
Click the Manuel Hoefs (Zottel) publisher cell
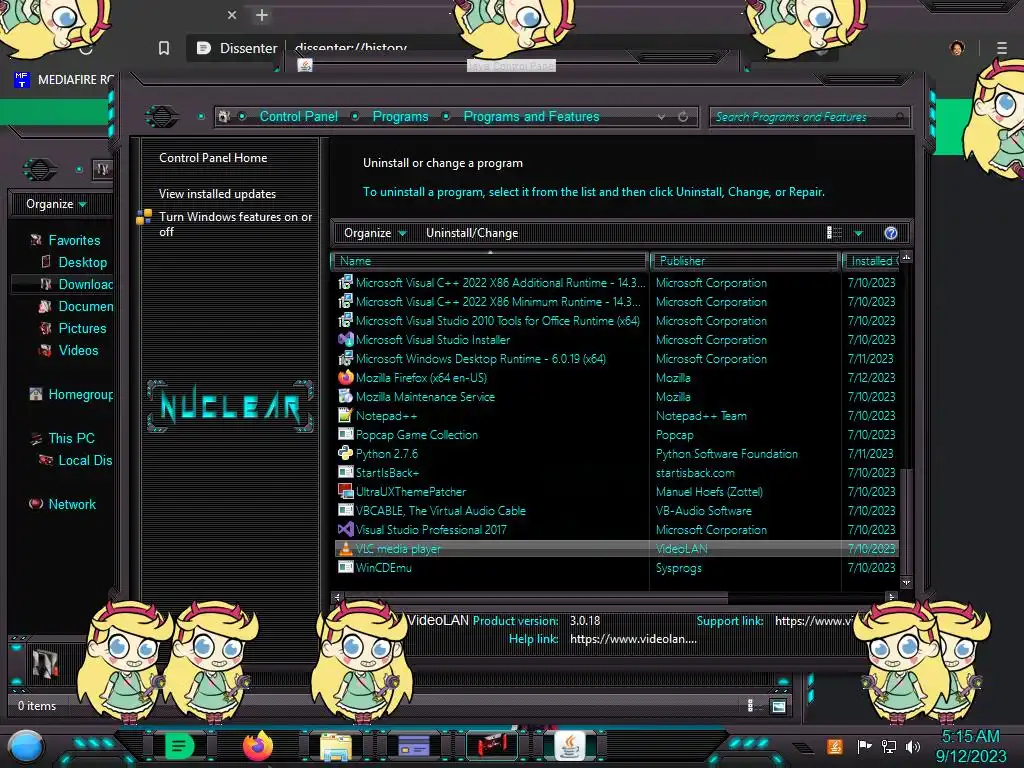coord(709,492)
